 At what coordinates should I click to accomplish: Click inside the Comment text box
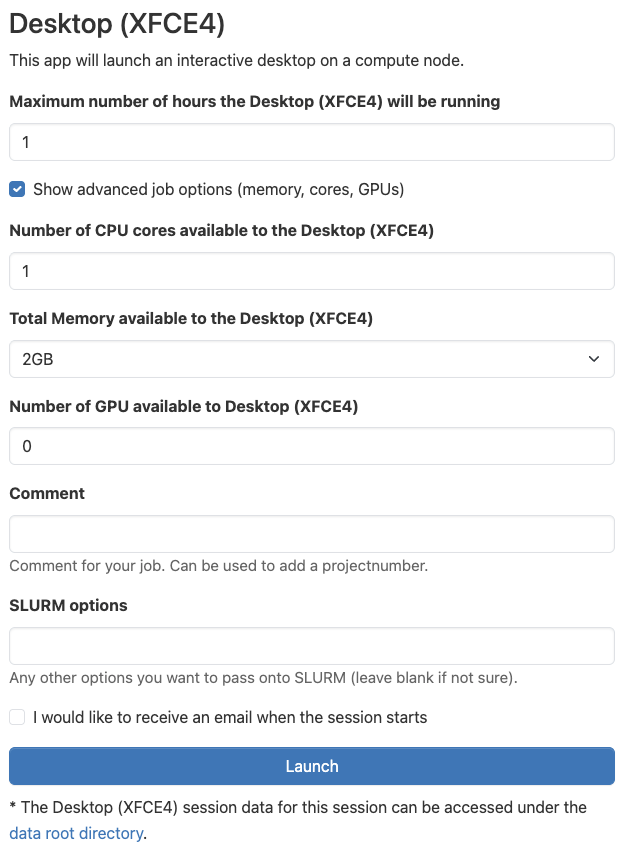[x=311, y=534]
